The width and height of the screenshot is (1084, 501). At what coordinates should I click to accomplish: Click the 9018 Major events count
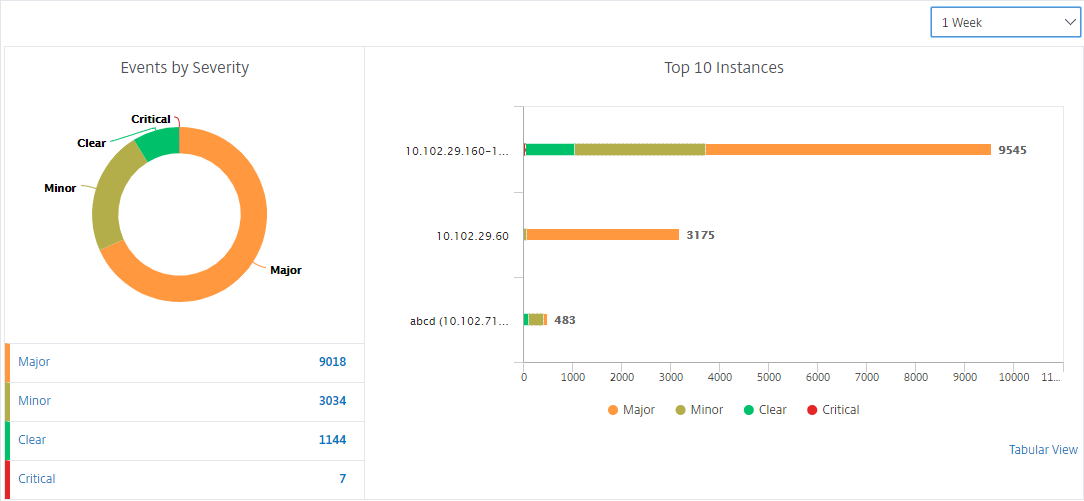333,361
